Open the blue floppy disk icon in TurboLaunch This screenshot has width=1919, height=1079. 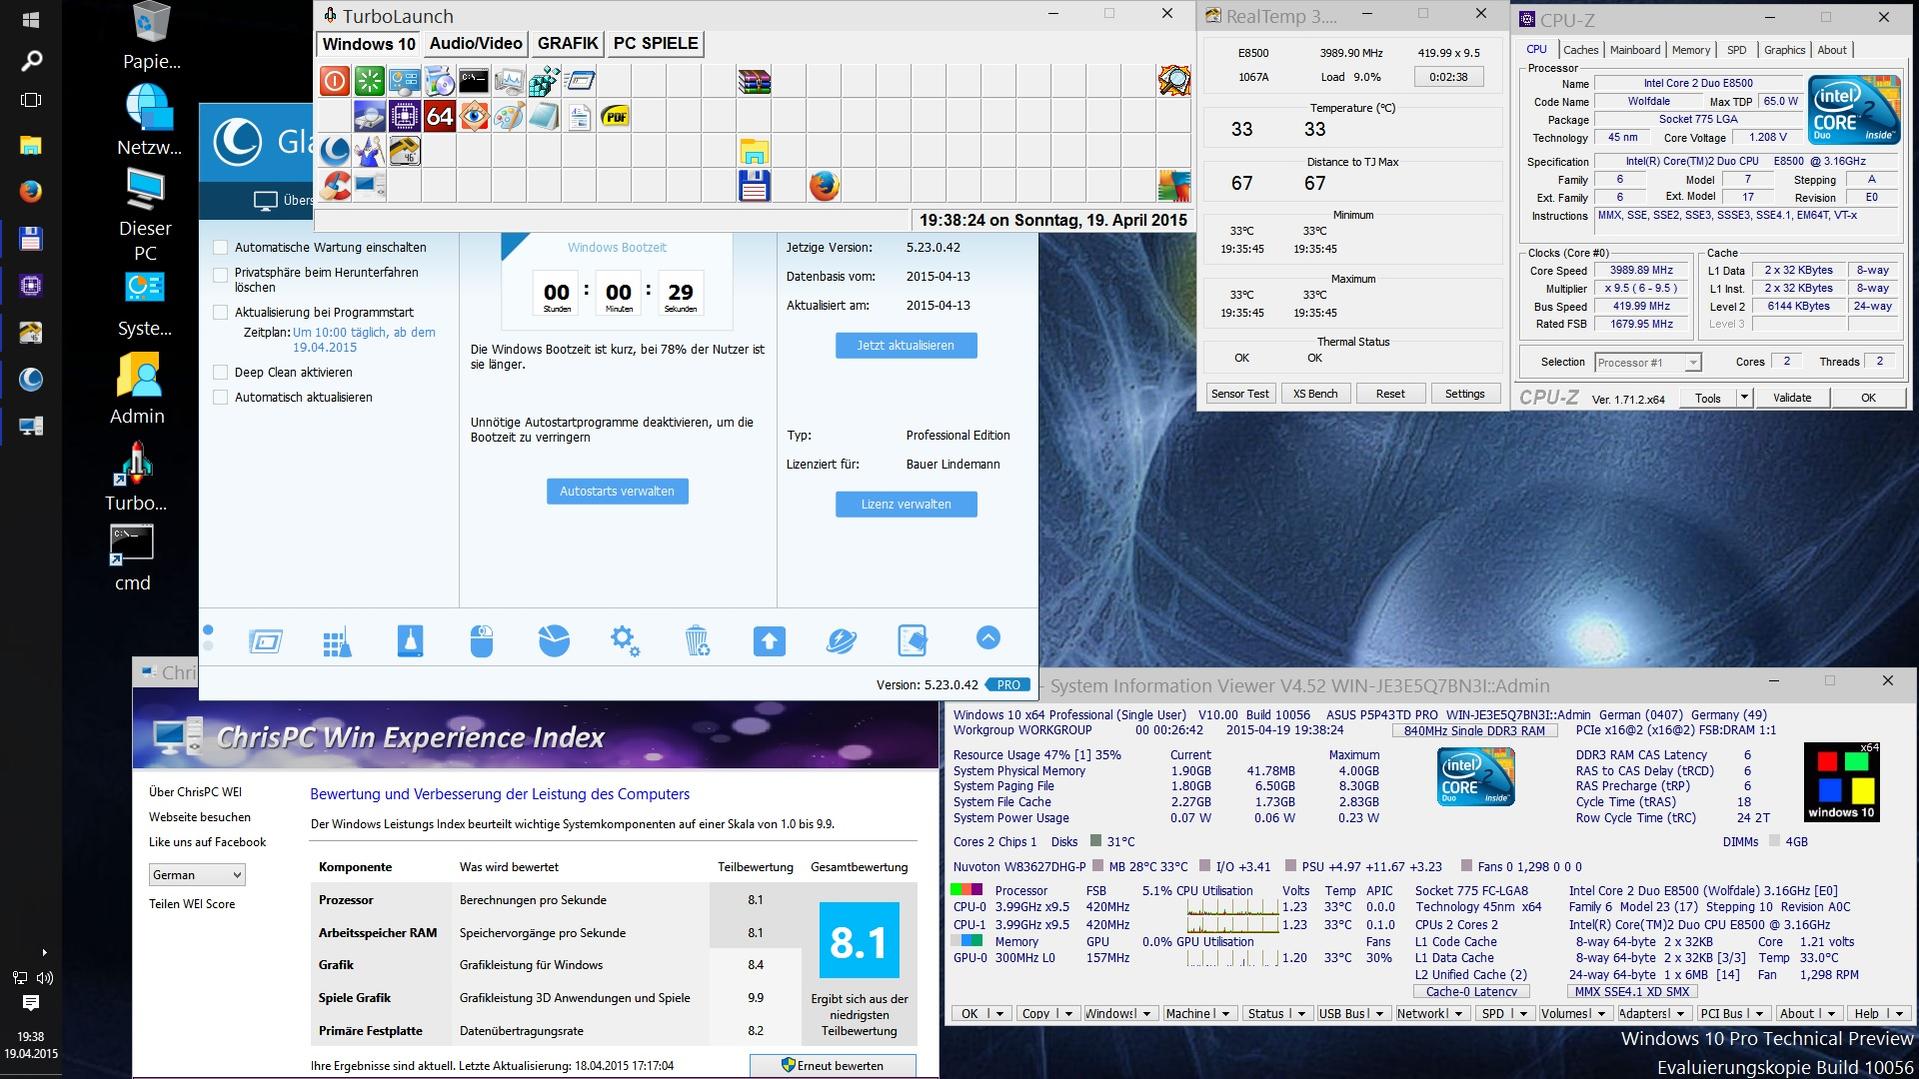754,186
